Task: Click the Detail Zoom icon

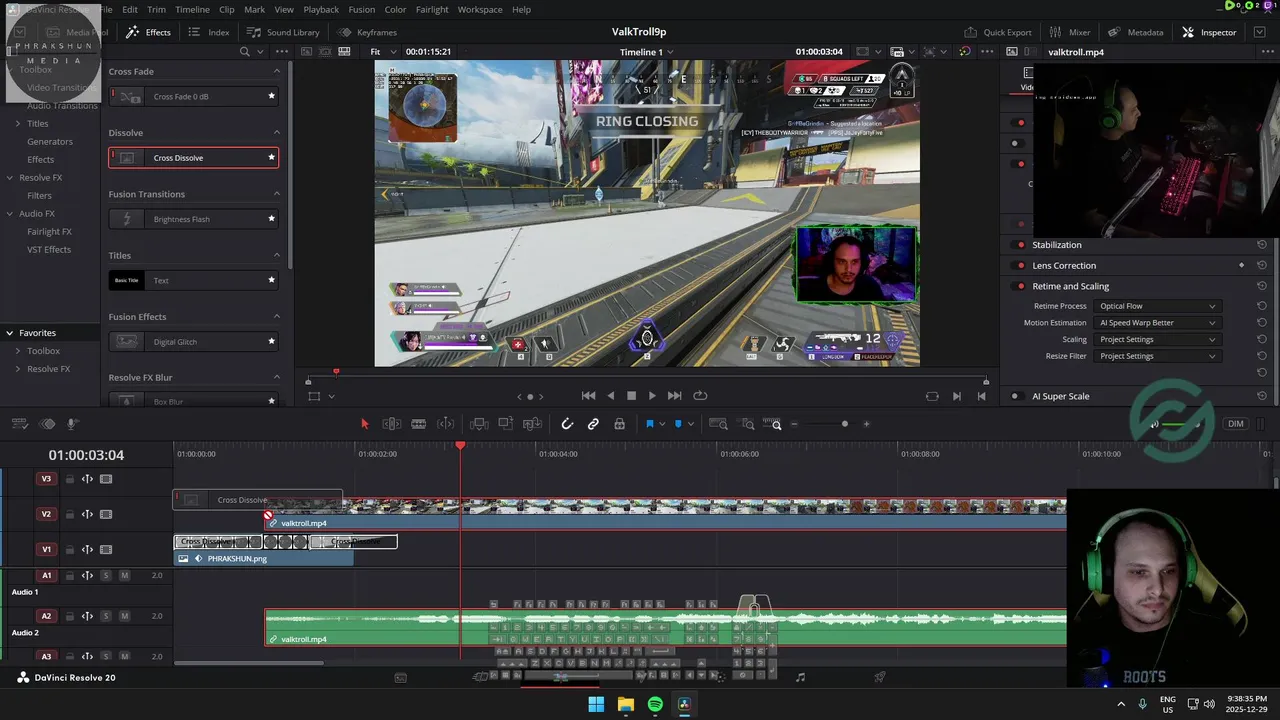Action: (x=748, y=424)
